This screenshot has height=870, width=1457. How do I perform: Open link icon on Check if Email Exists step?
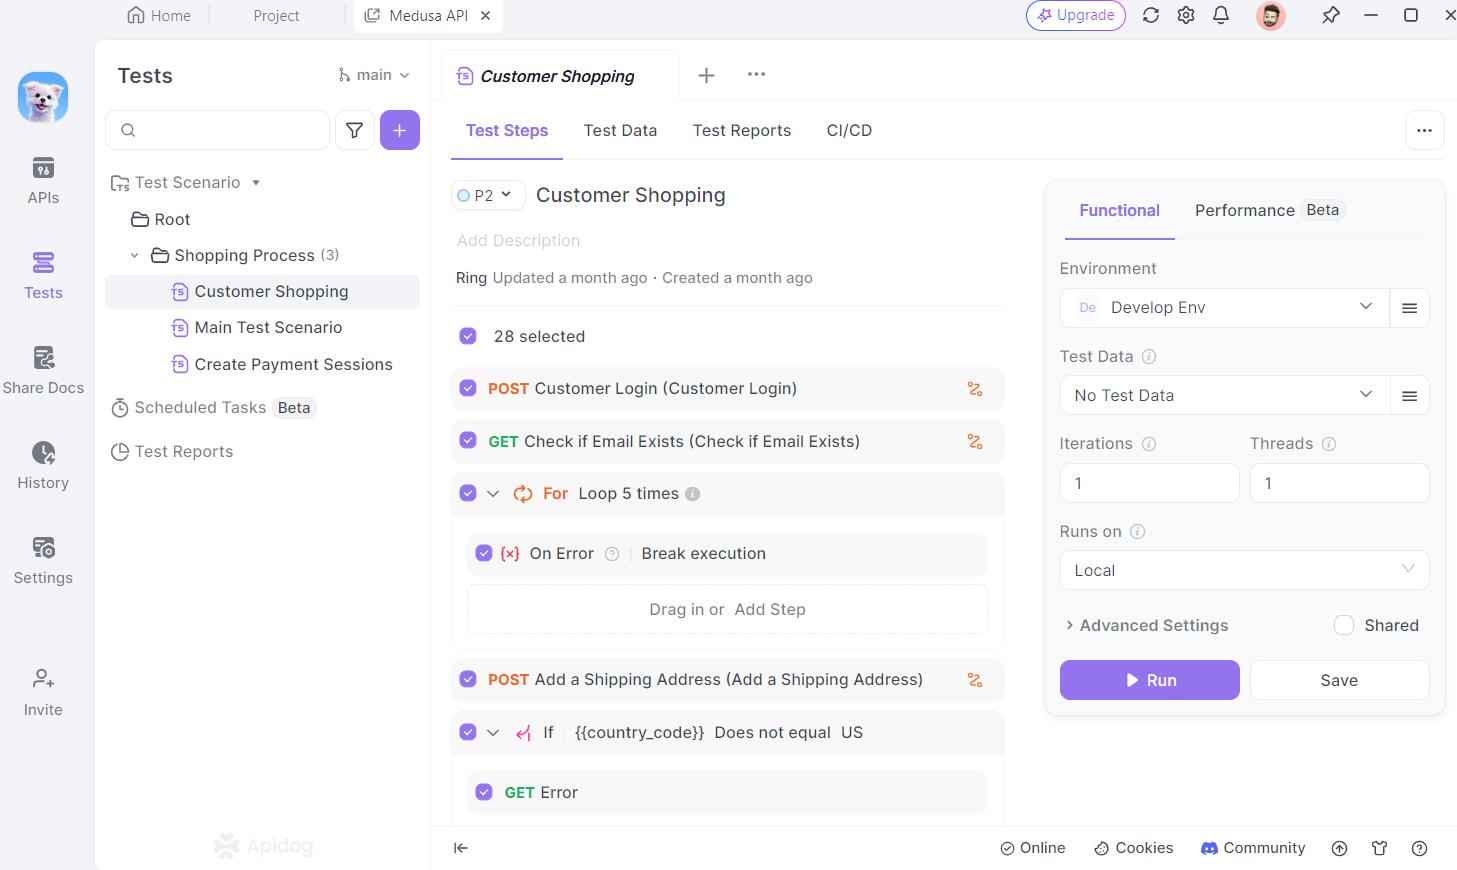click(975, 442)
